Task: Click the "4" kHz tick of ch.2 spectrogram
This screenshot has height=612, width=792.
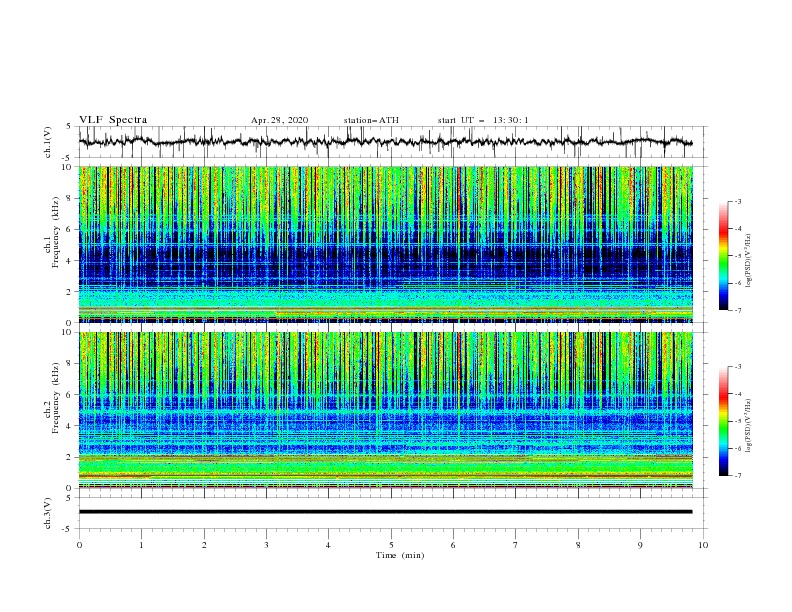Action: point(70,426)
